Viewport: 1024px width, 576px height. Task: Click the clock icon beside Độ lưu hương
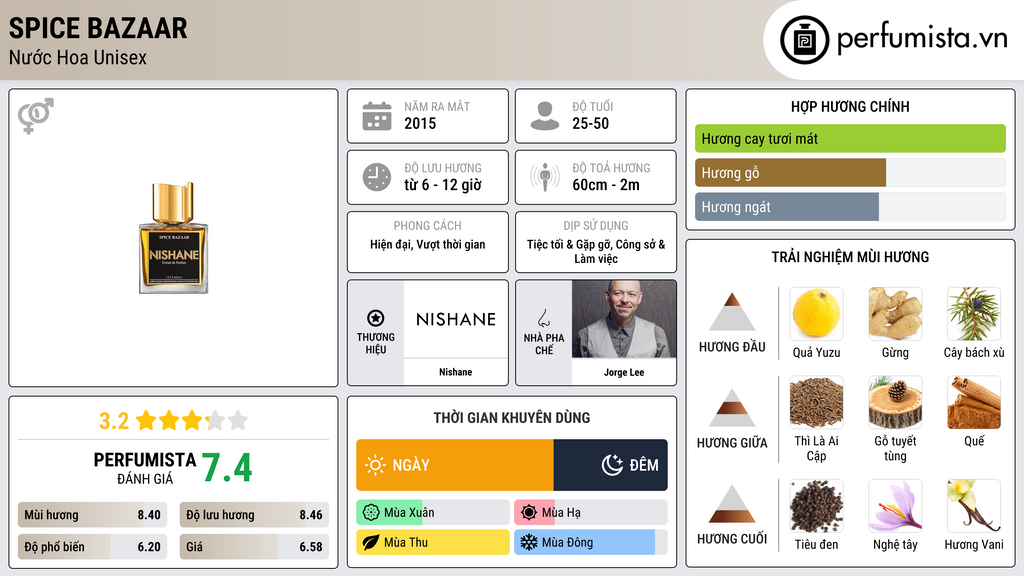pyautogui.click(x=377, y=177)
